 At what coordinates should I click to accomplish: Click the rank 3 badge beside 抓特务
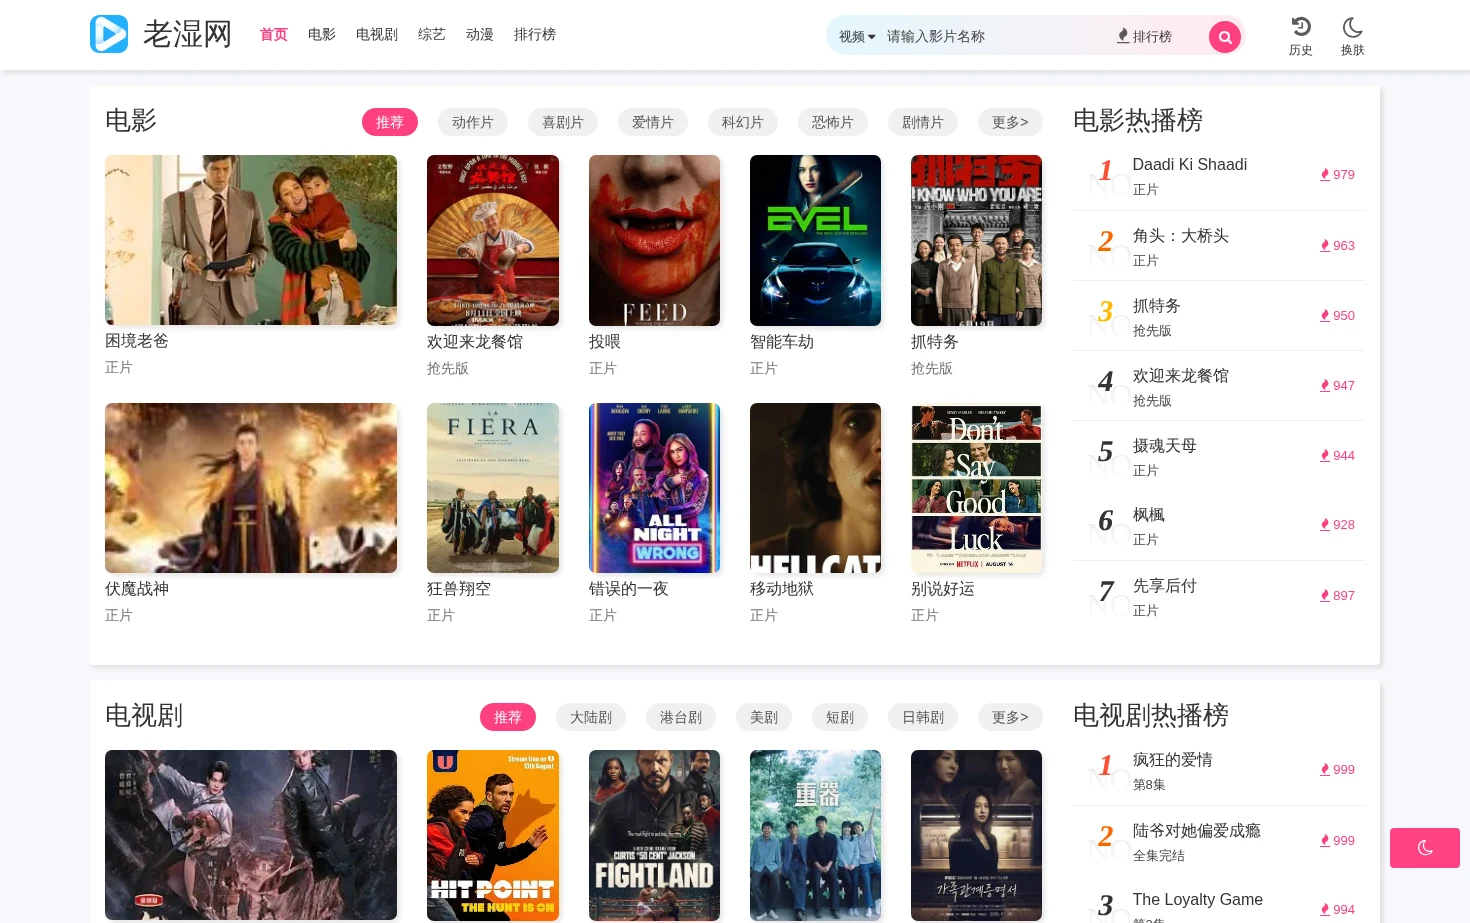1105,311
